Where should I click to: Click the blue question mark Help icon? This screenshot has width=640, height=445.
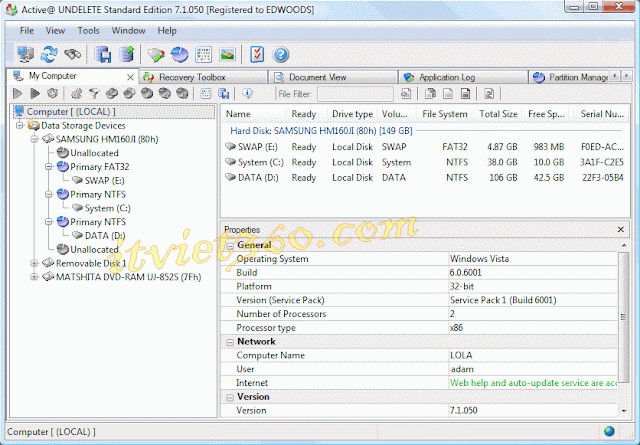pos(281,54)
